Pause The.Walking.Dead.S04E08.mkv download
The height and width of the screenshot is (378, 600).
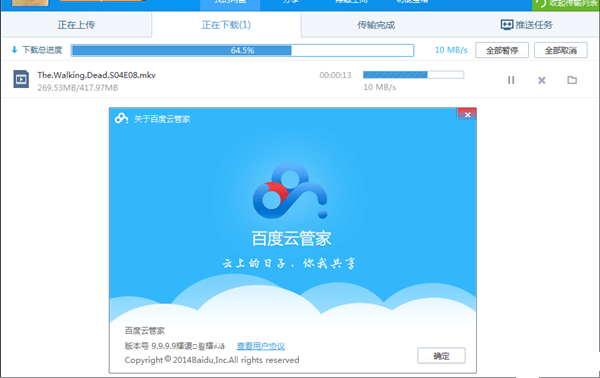point(511,80)
